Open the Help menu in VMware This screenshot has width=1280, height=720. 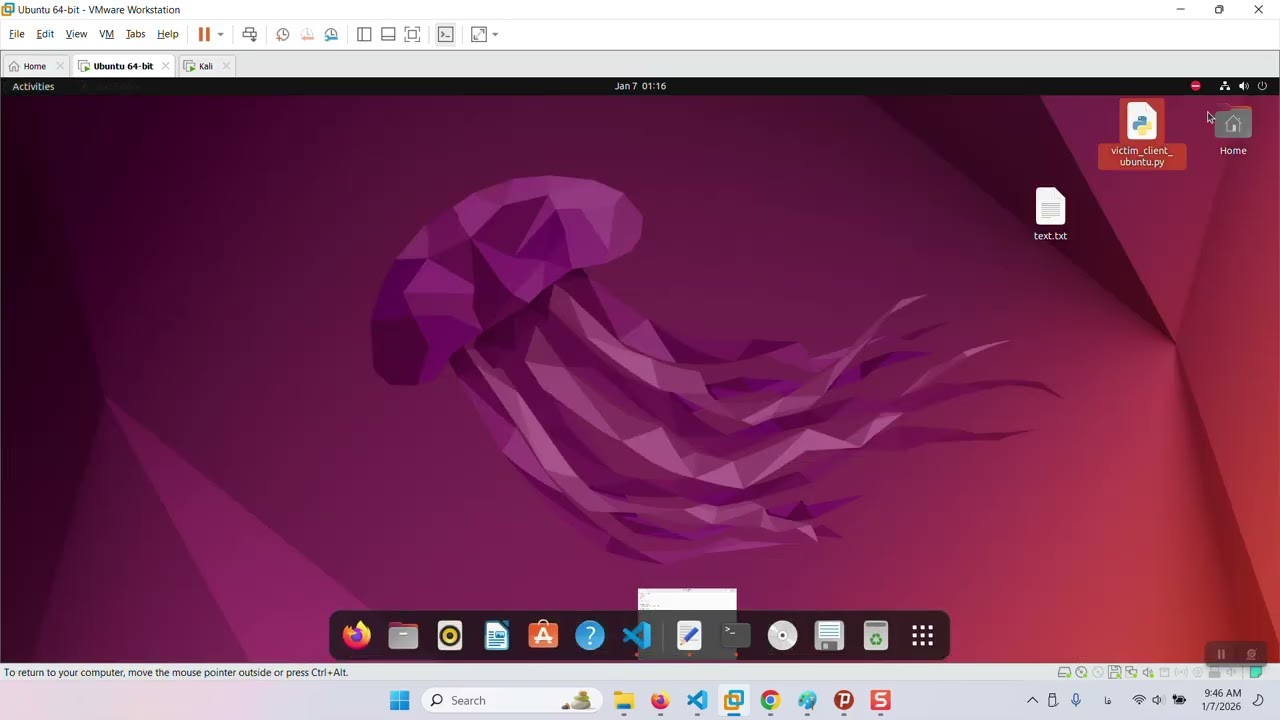pyautogui.click(x=168, y=34)
